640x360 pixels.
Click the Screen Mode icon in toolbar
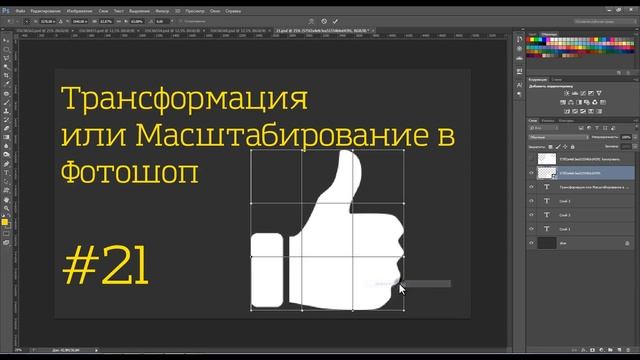pyautogui.click(x=6, y=242)
